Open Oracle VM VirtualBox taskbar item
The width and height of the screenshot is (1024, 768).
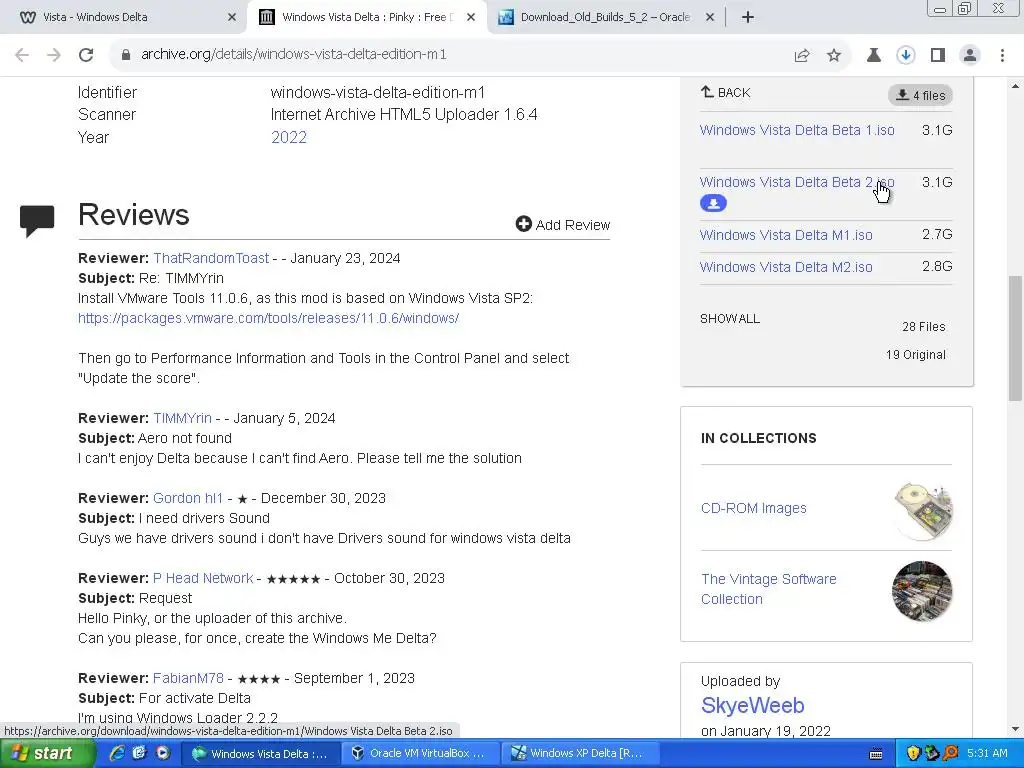(x=420, y=753)
